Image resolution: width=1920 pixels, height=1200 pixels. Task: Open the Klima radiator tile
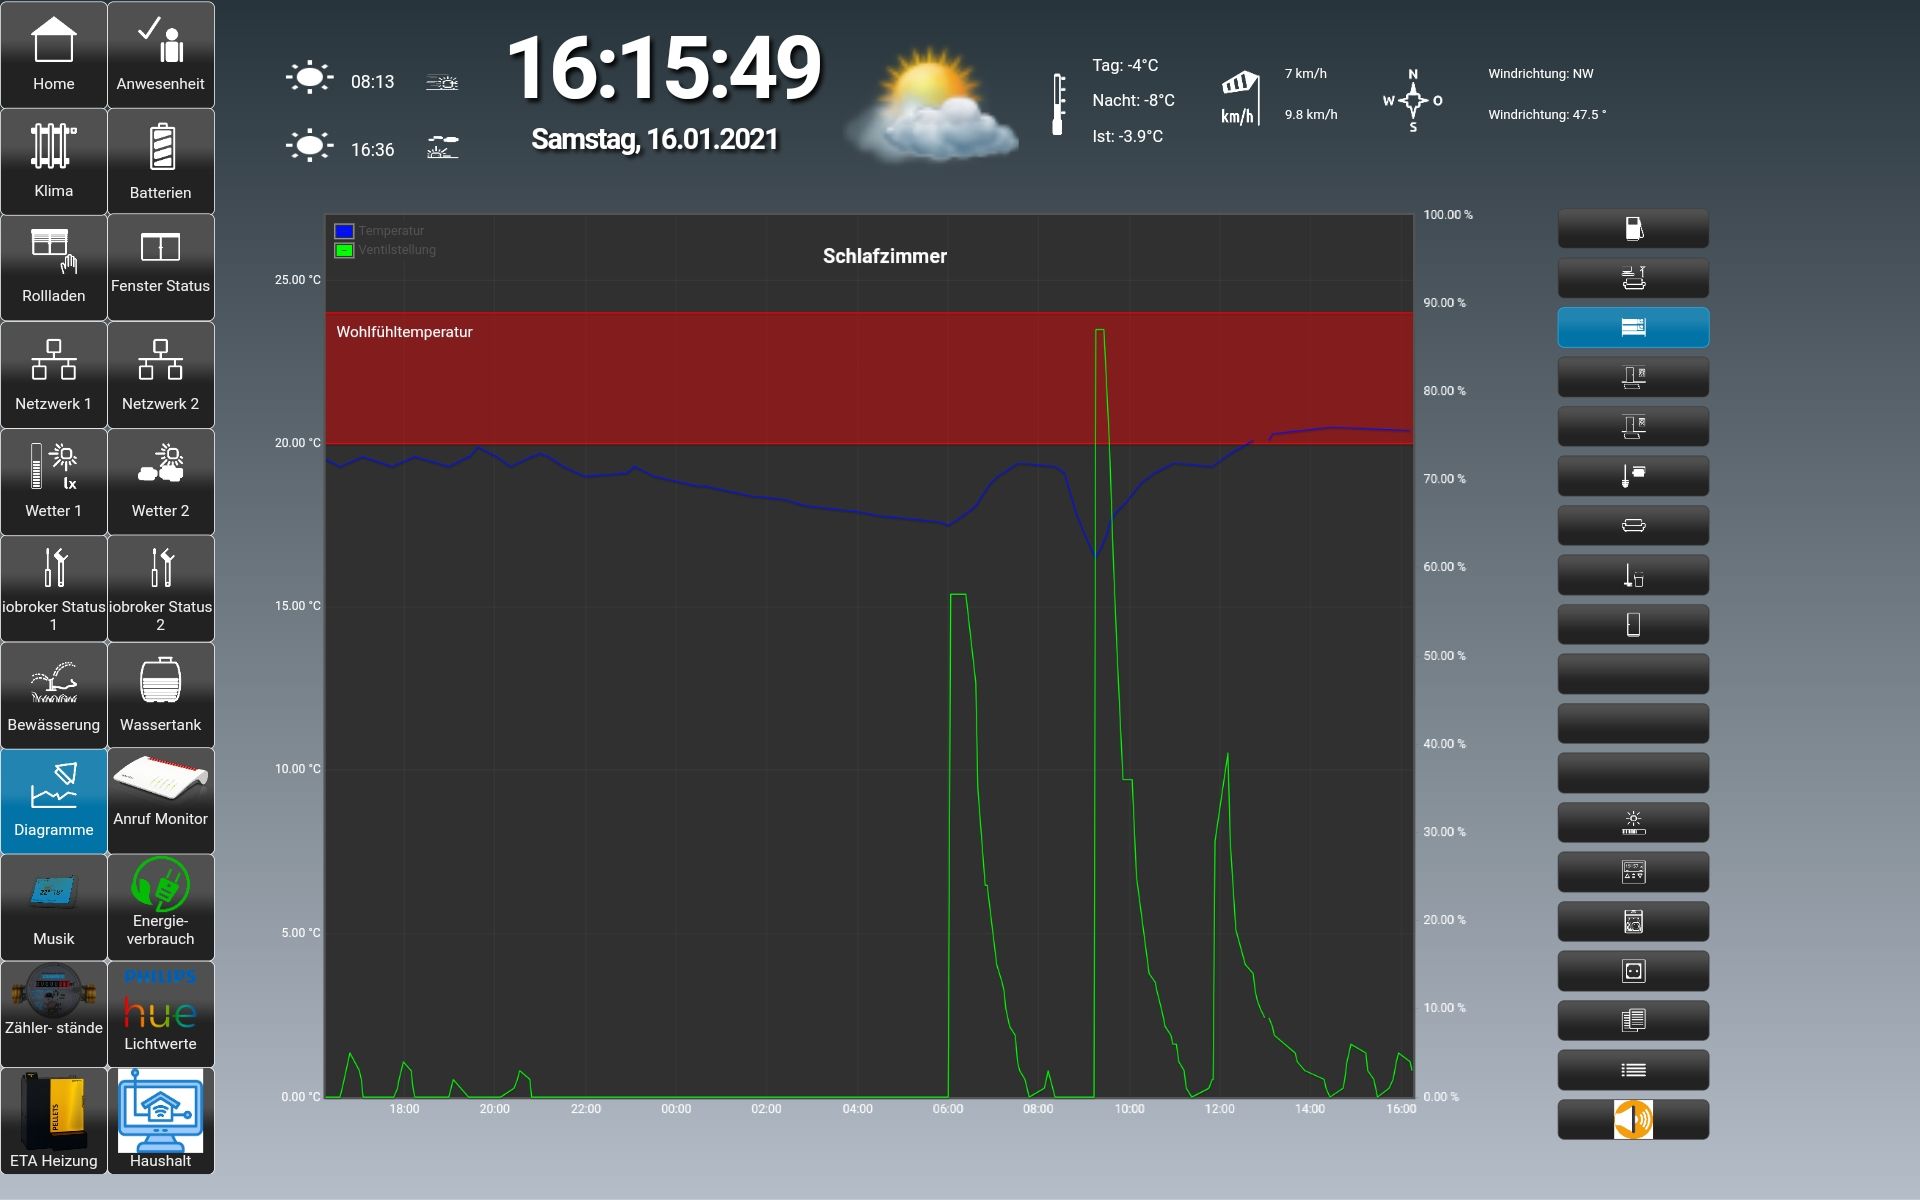[53, 161]
